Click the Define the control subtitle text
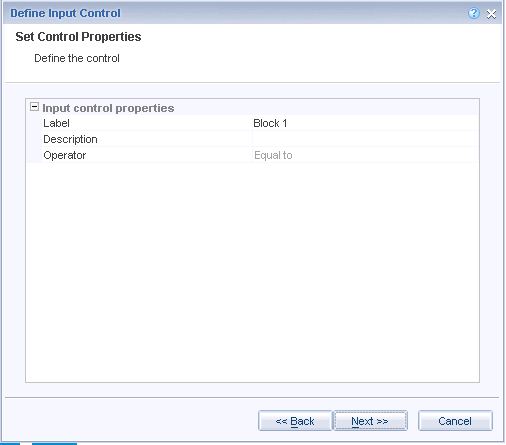This screenshot has height=445, width=506. coord(77,58)
